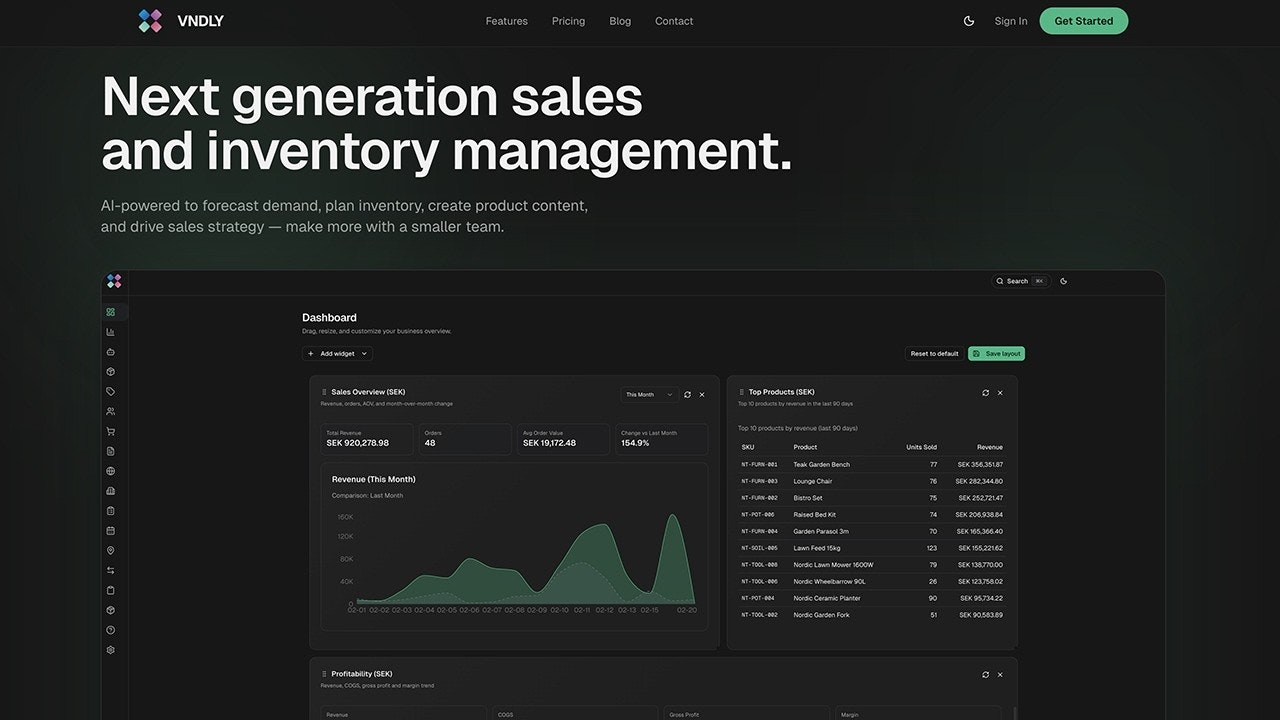Close the Sales Overview widget
Viewport: 1280px width, 720px height.
click(702, 395)
